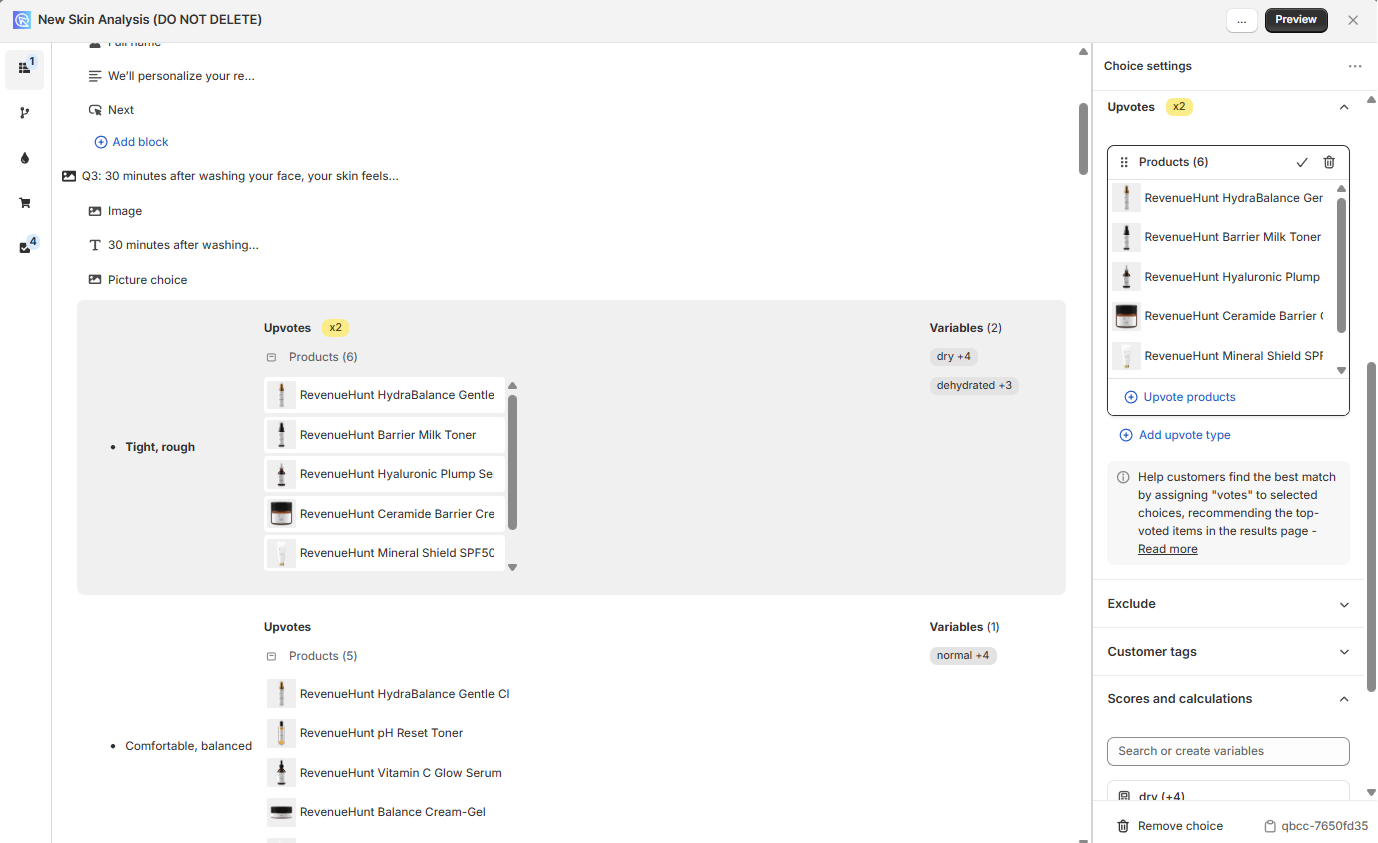Open the branching logic flow sidebar icon
Screen dimensions: 1378x843
pyautogui.click(x=25, y=113)
